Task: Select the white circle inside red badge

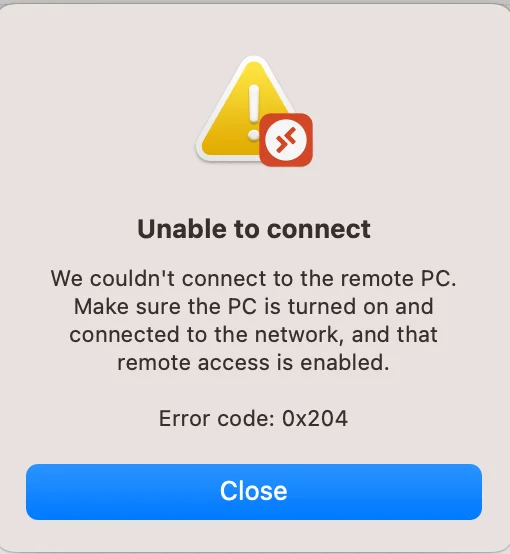Action: [x=286, y=140]
